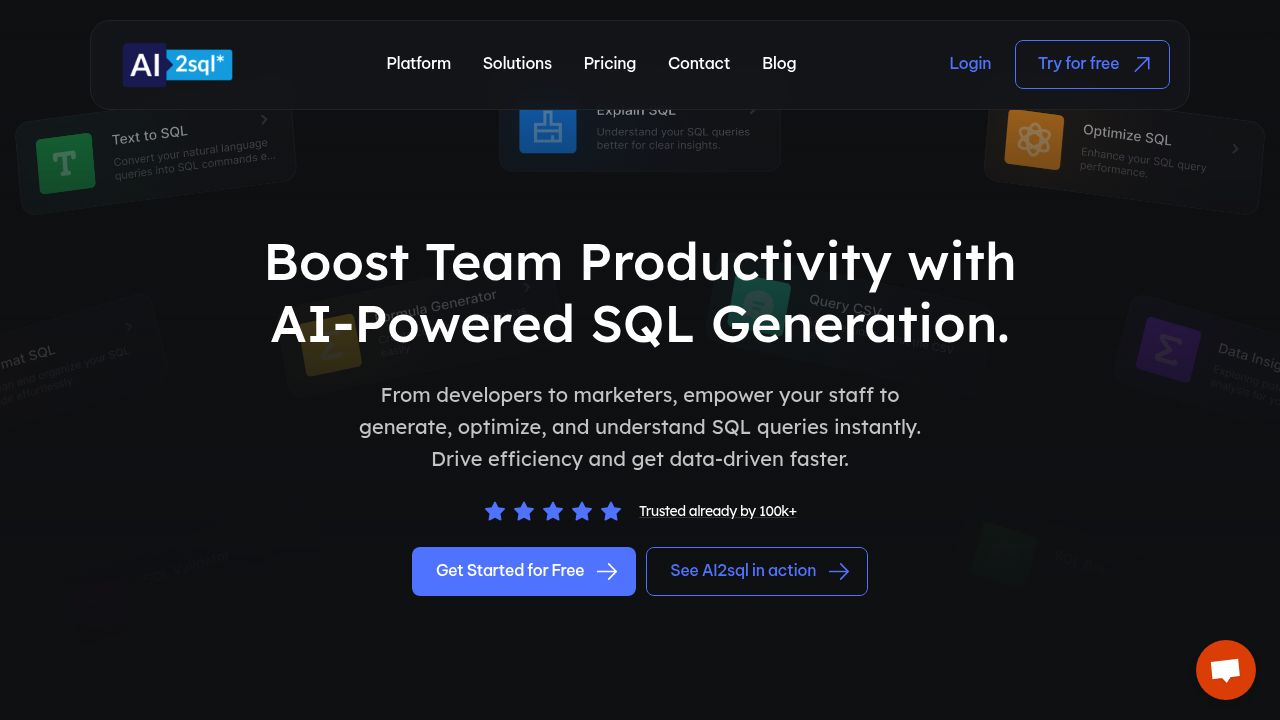Click arrow icon in See AI2sql in action

point(839,571)
